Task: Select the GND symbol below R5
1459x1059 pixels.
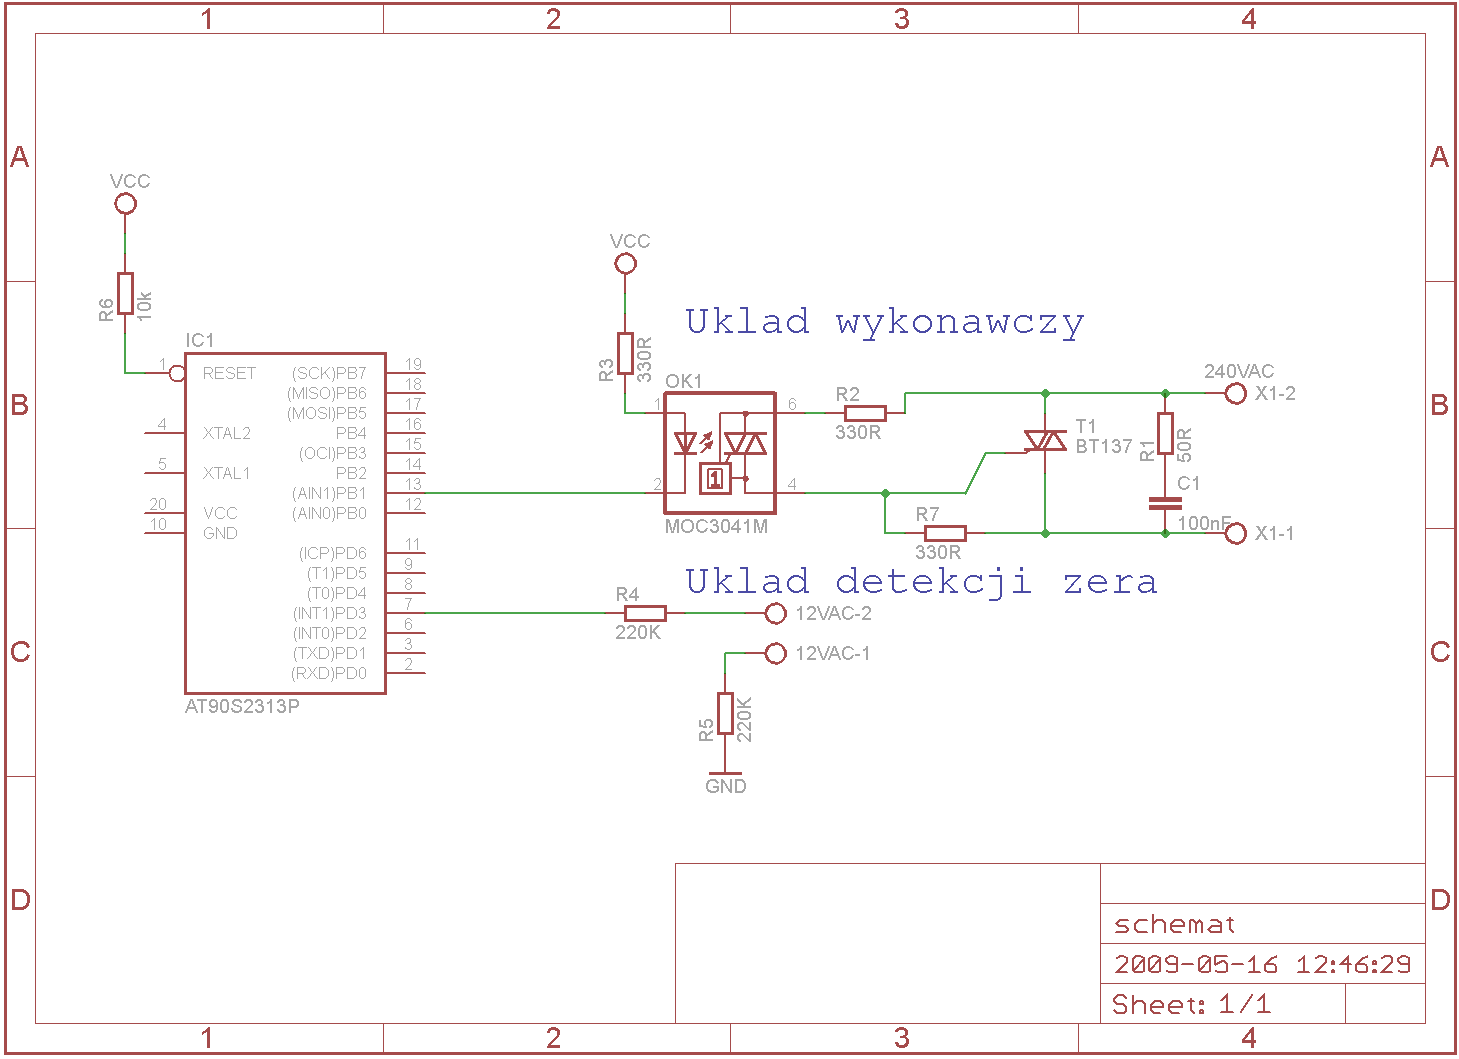Action: click(725, 774)
